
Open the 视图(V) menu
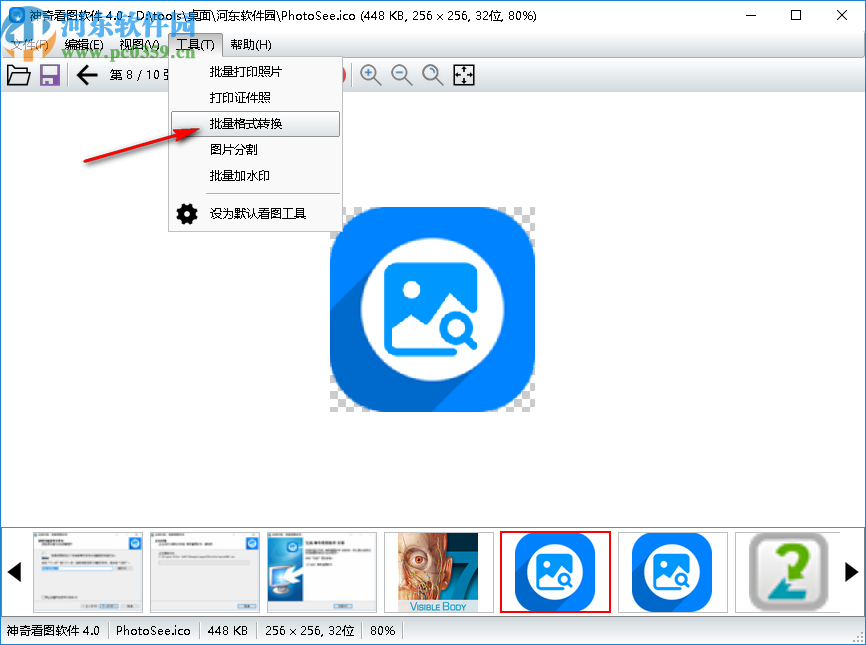140,45
